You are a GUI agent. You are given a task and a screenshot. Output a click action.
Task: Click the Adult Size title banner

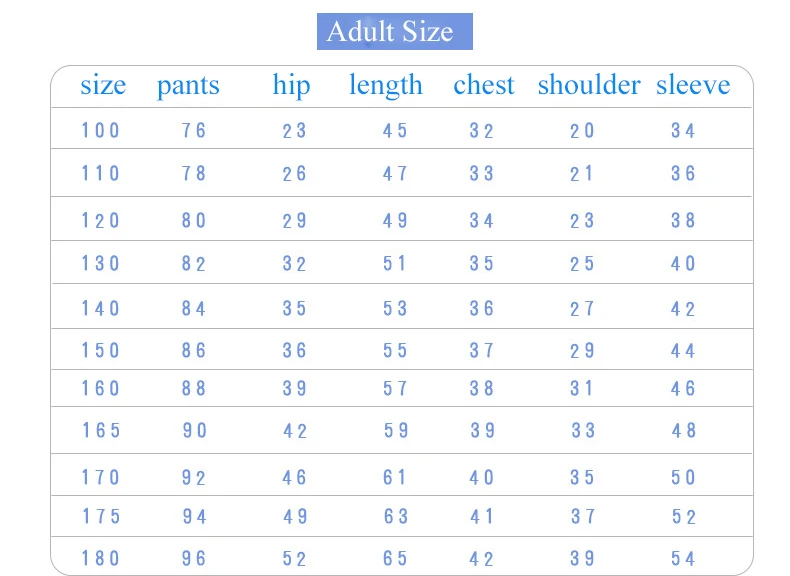click(394, 31)
